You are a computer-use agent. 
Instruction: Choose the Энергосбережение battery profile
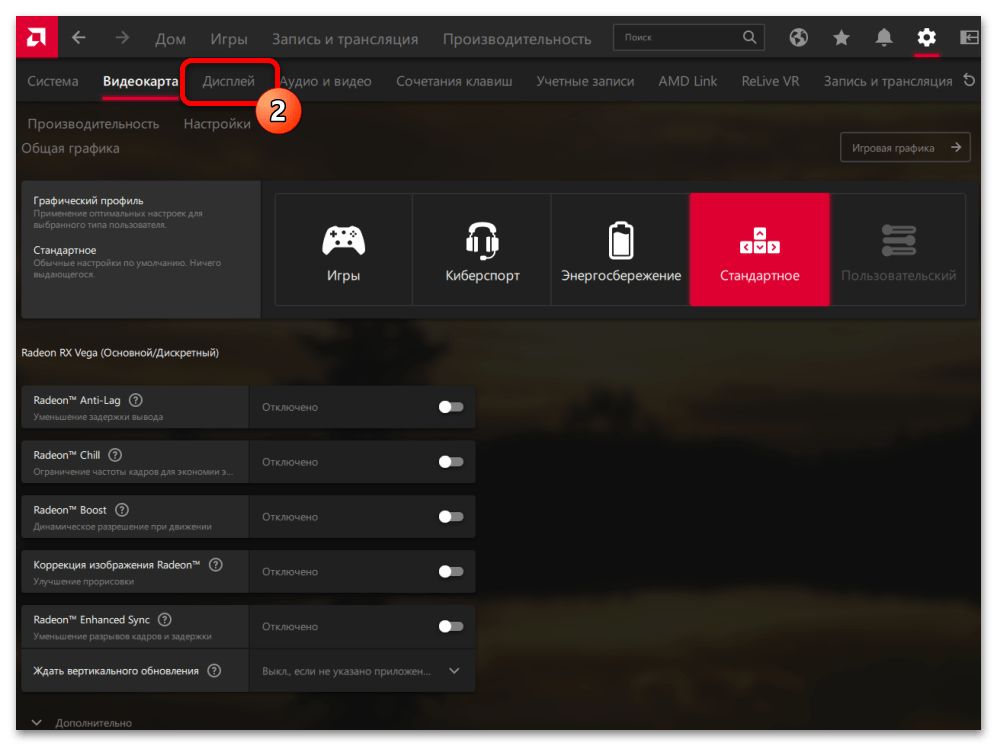coord(621,250)
